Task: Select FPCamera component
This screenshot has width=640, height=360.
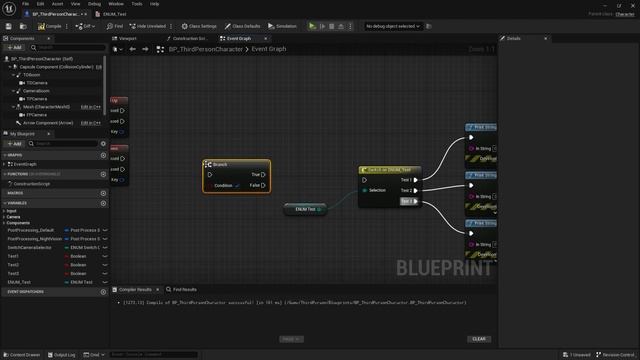Action: 37,115
